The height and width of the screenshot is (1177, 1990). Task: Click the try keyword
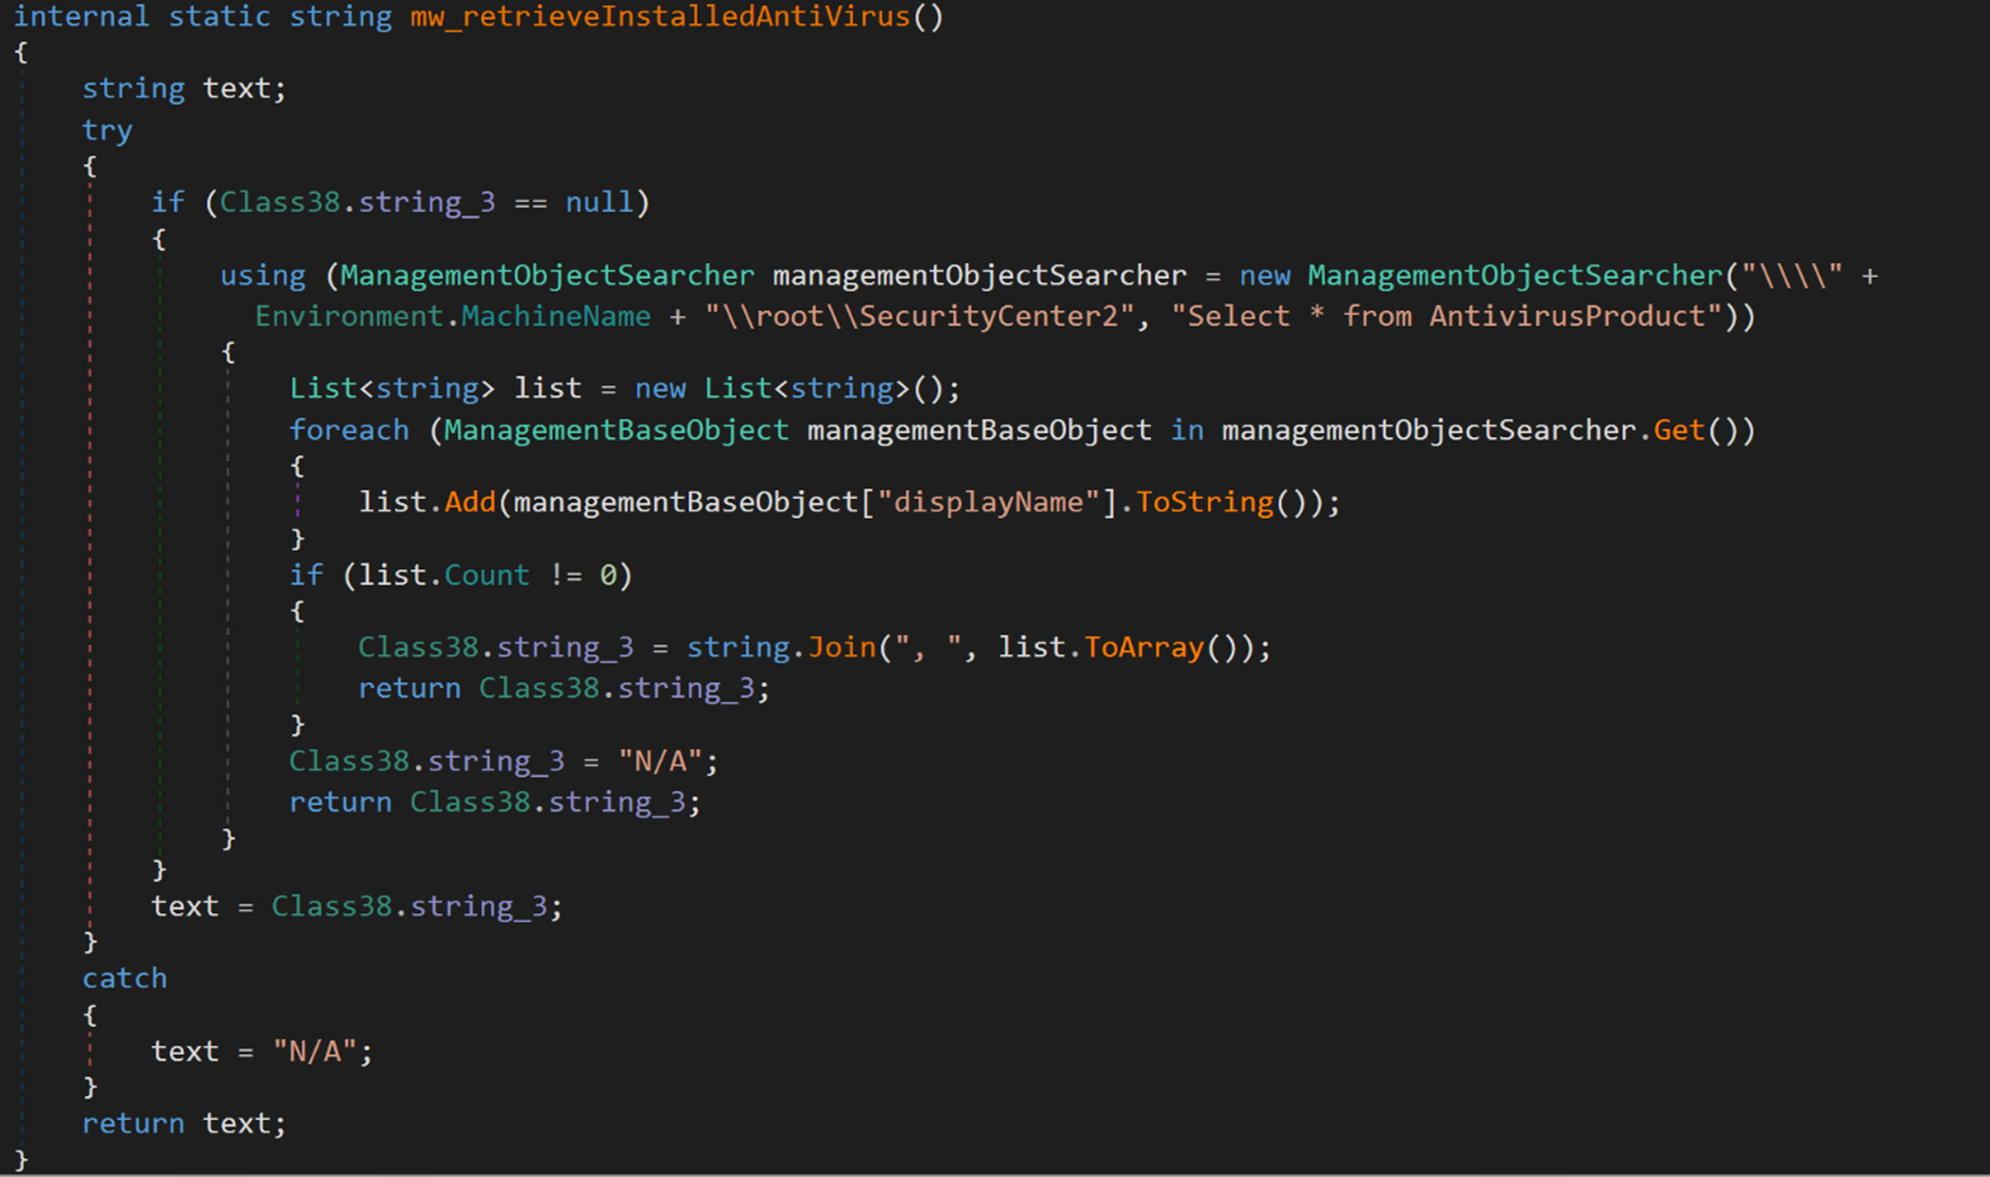[x=107, y=130]
